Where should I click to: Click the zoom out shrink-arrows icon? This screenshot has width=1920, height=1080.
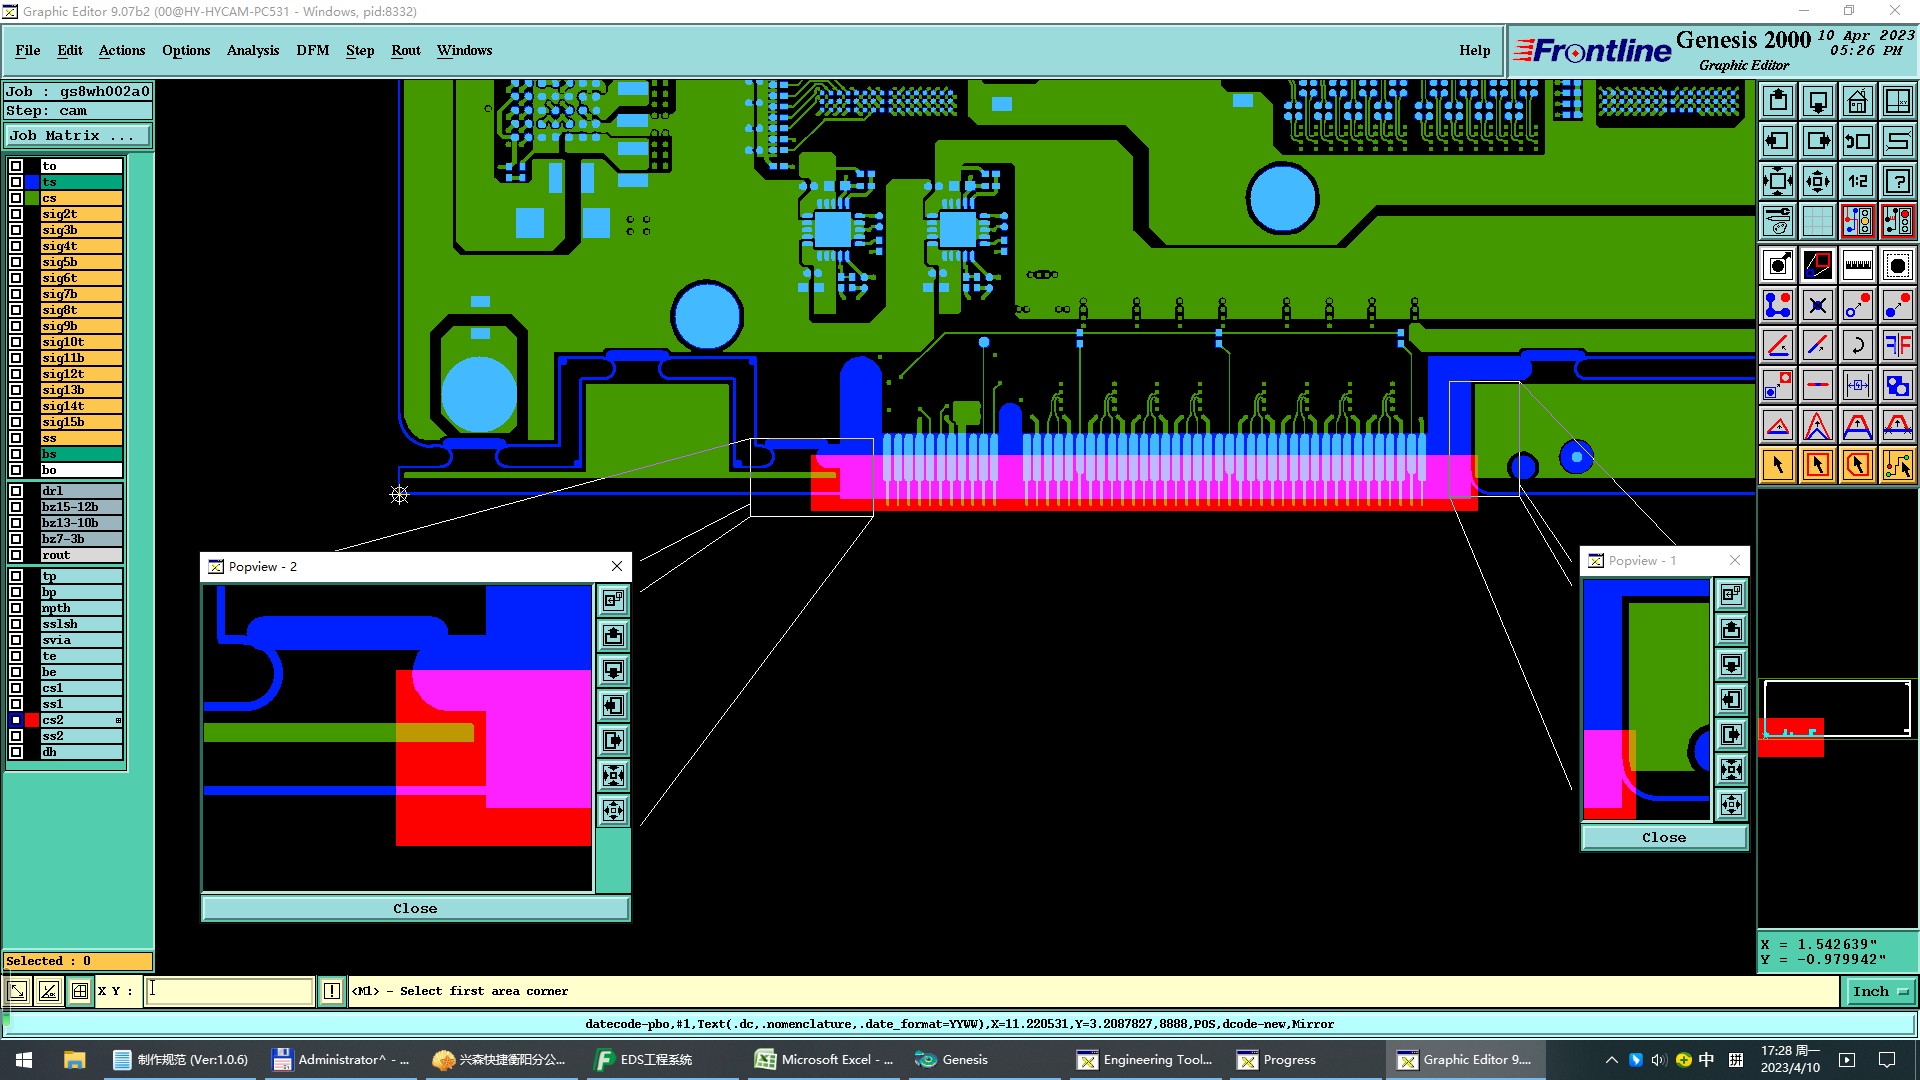1818,181
